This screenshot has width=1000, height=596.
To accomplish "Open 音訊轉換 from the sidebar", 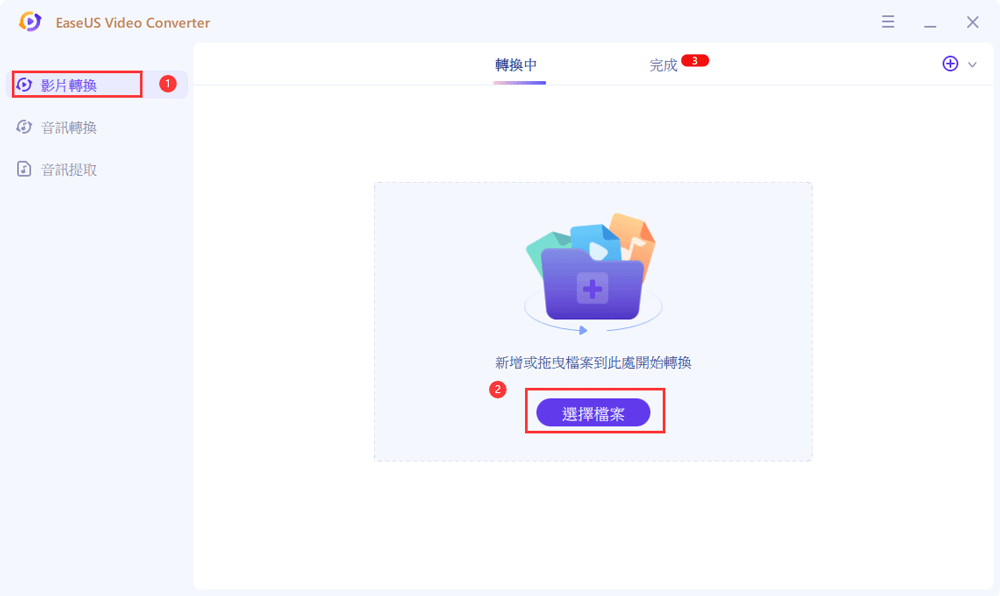I will pyautogui.click(x=60, y=126).
